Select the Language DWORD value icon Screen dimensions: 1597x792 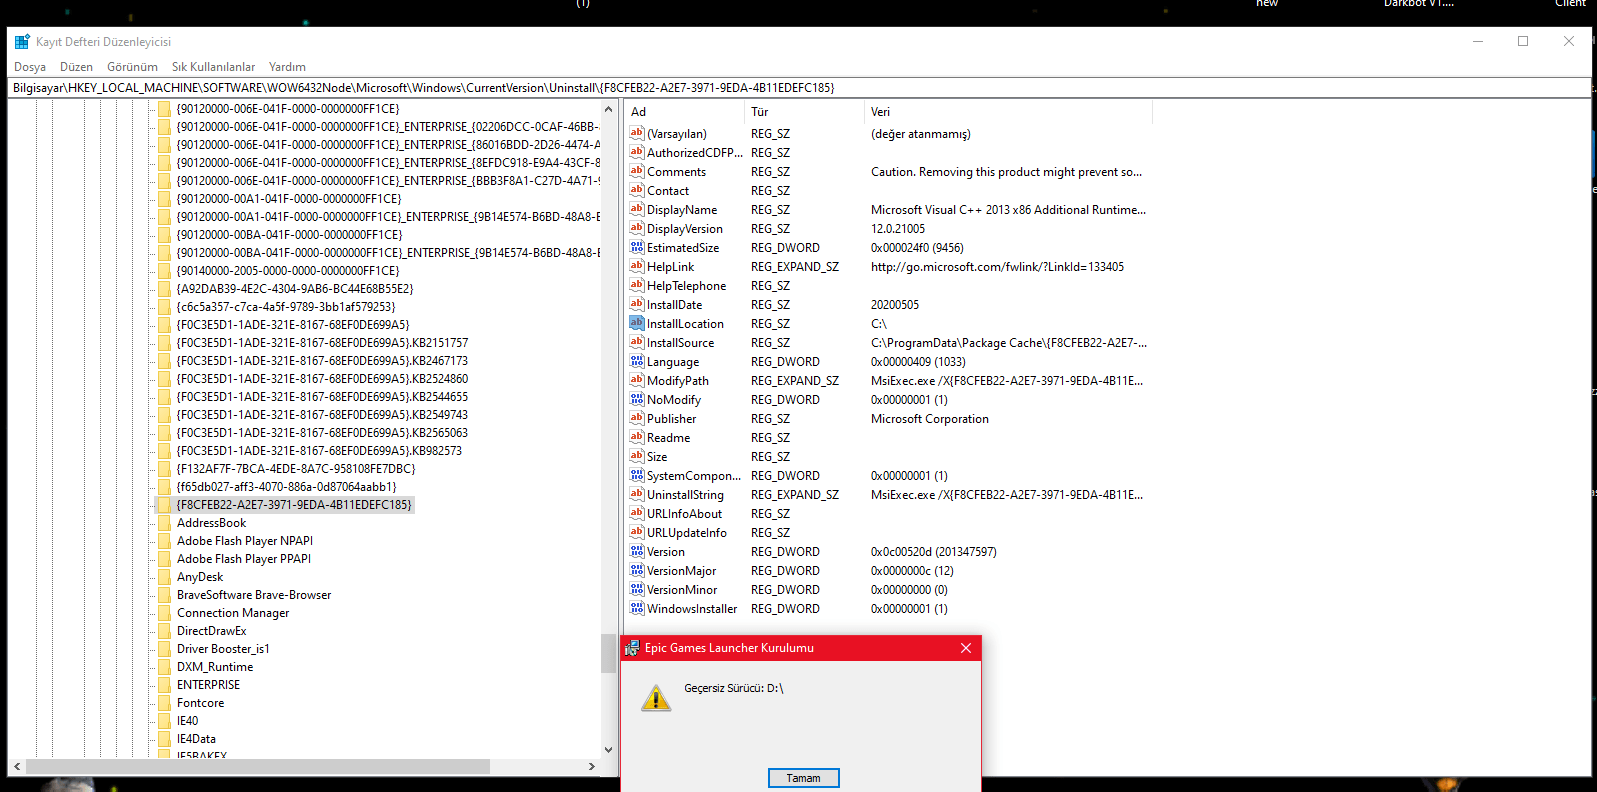pos(636,361)
